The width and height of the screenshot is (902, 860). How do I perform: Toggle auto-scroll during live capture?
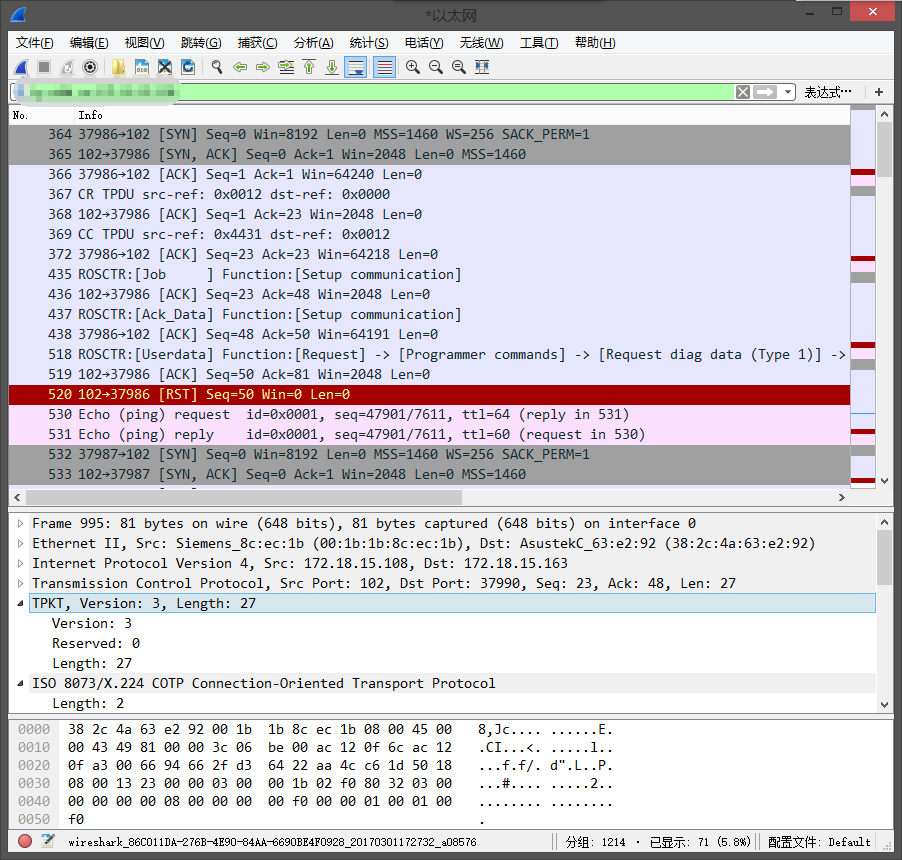(355, 67)
